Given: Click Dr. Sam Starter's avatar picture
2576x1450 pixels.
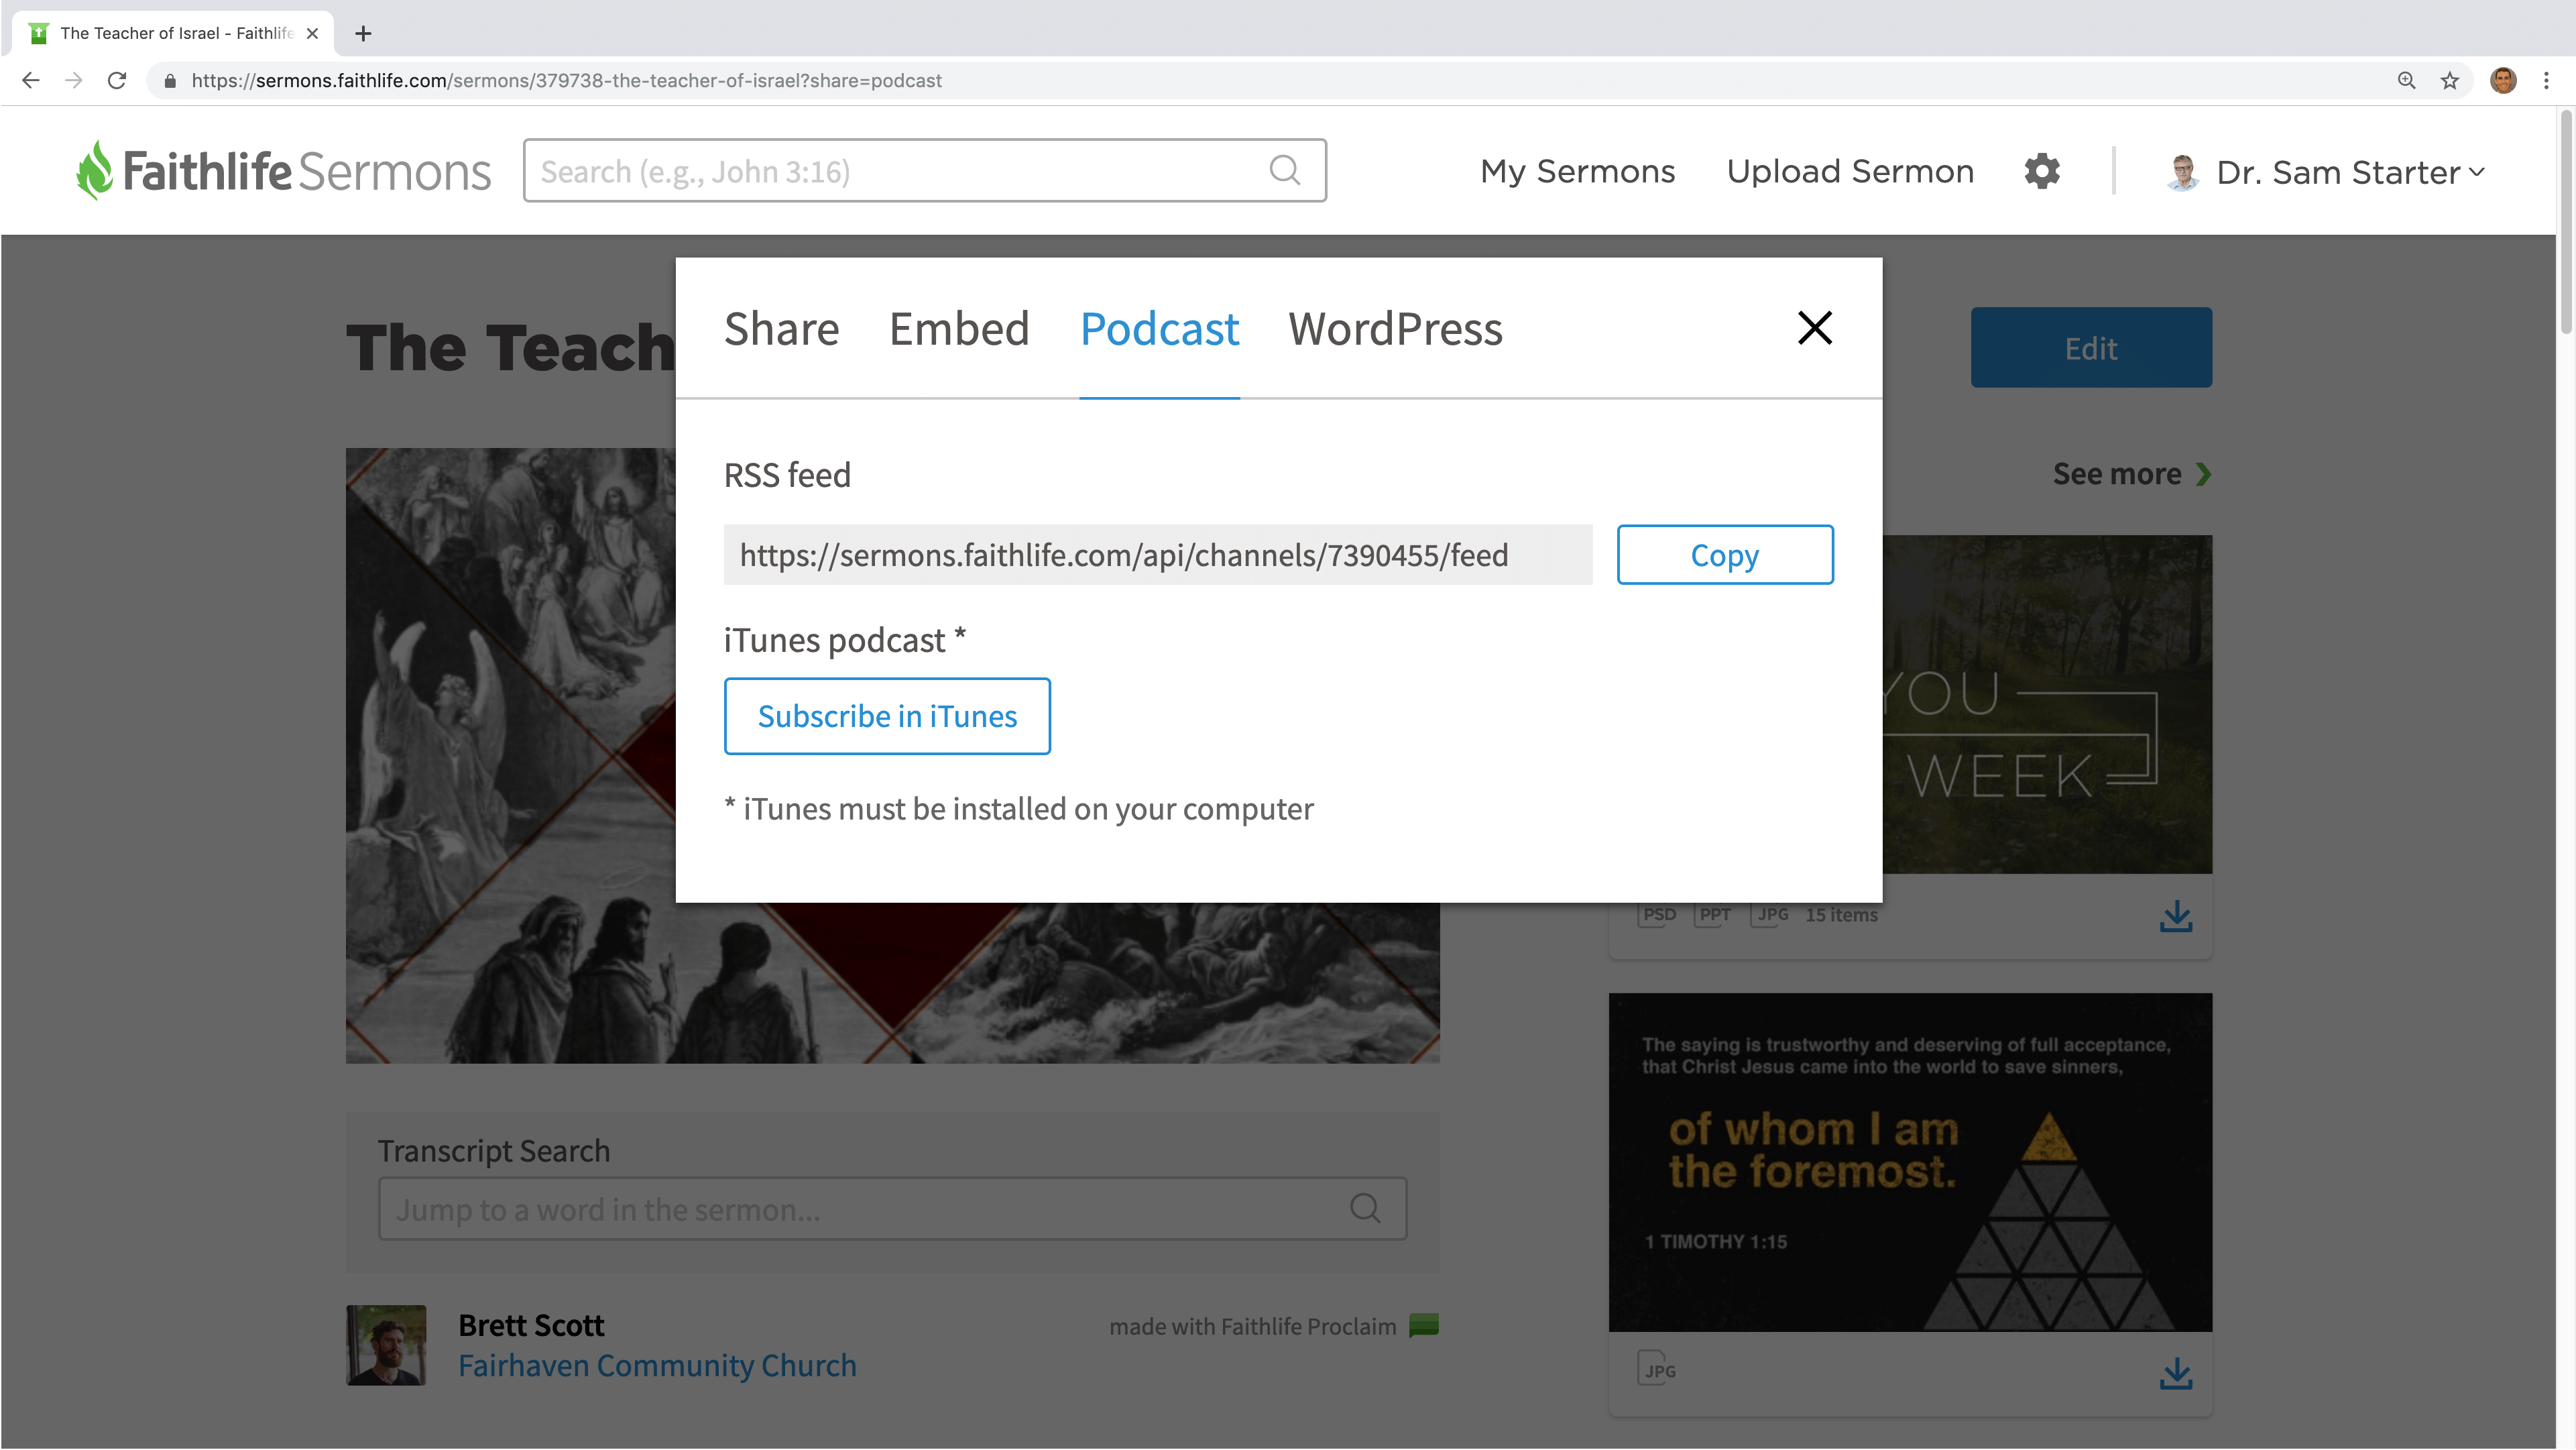Looking at the screenshot, I should click(x=2183, y=172).
